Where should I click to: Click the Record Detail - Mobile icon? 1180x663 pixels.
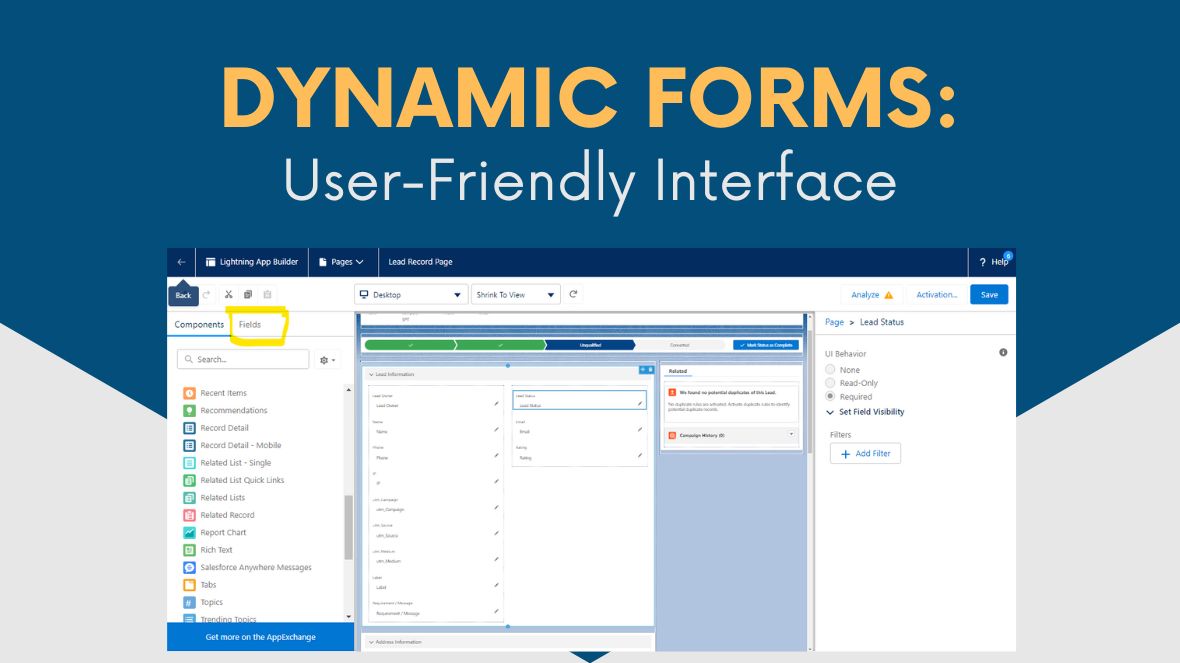point(190,445)
